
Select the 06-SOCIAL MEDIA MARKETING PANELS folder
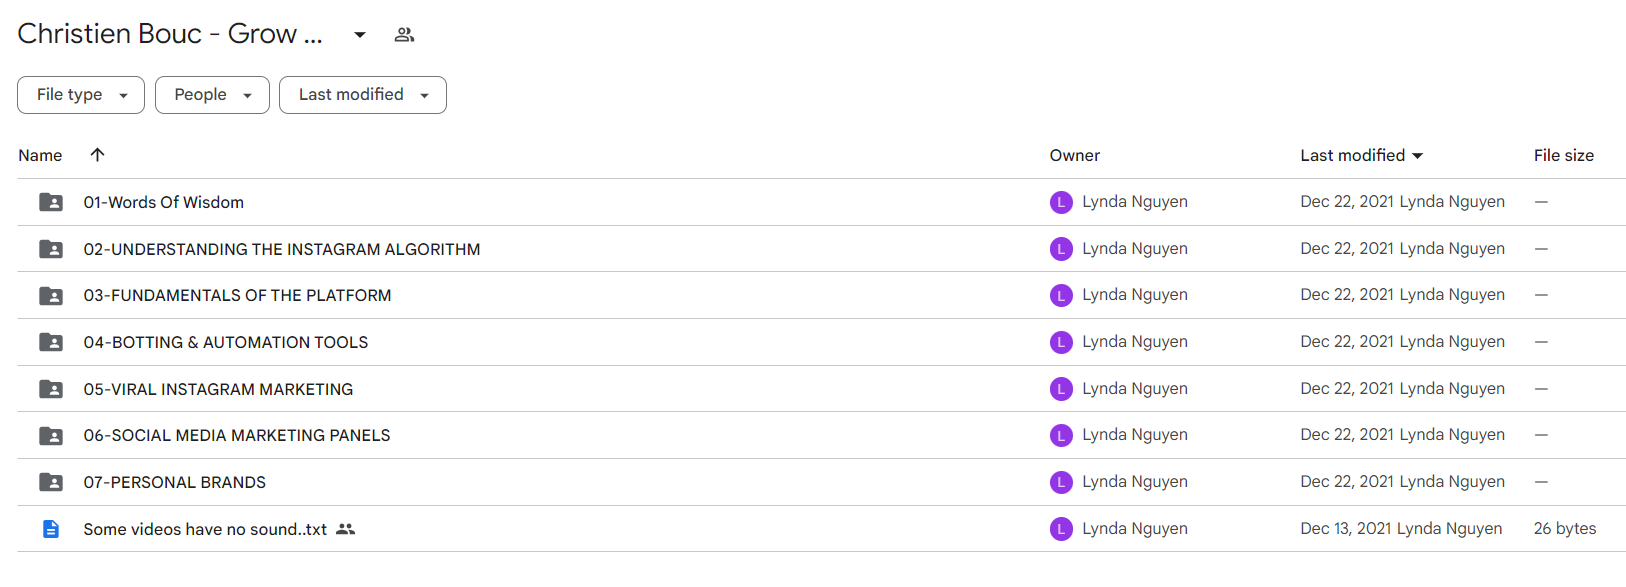pos(821,435)
